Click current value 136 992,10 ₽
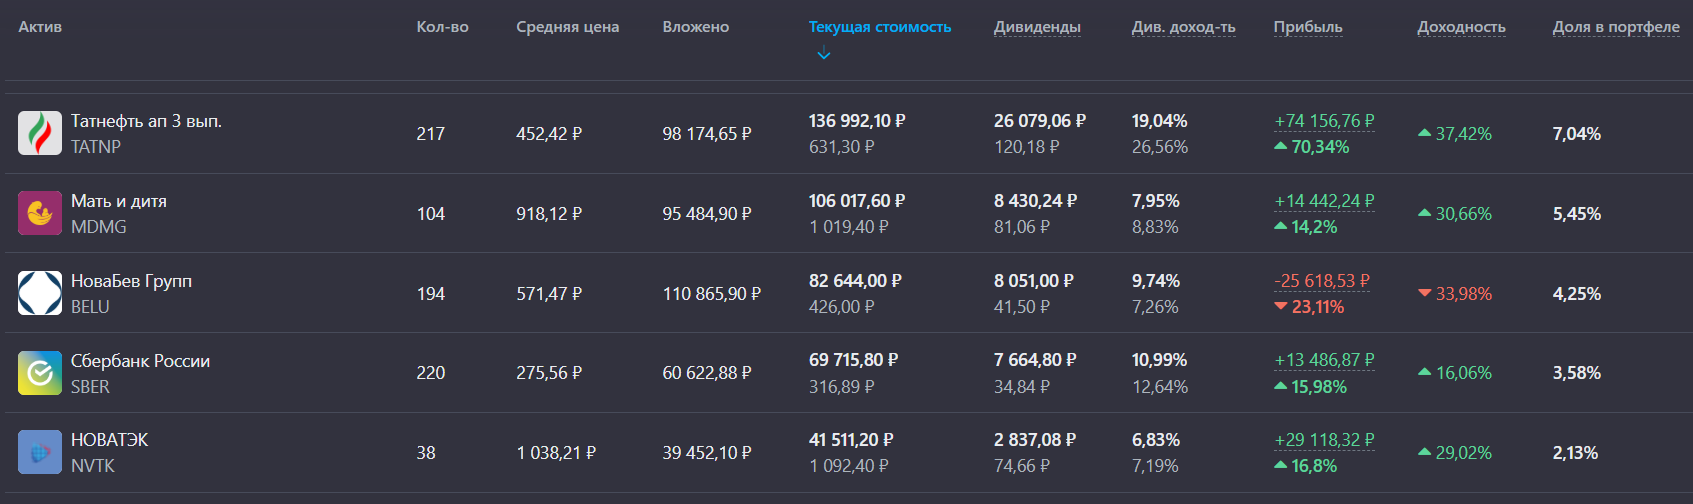The image size is (1693, 504). click(x=857, y=121)
